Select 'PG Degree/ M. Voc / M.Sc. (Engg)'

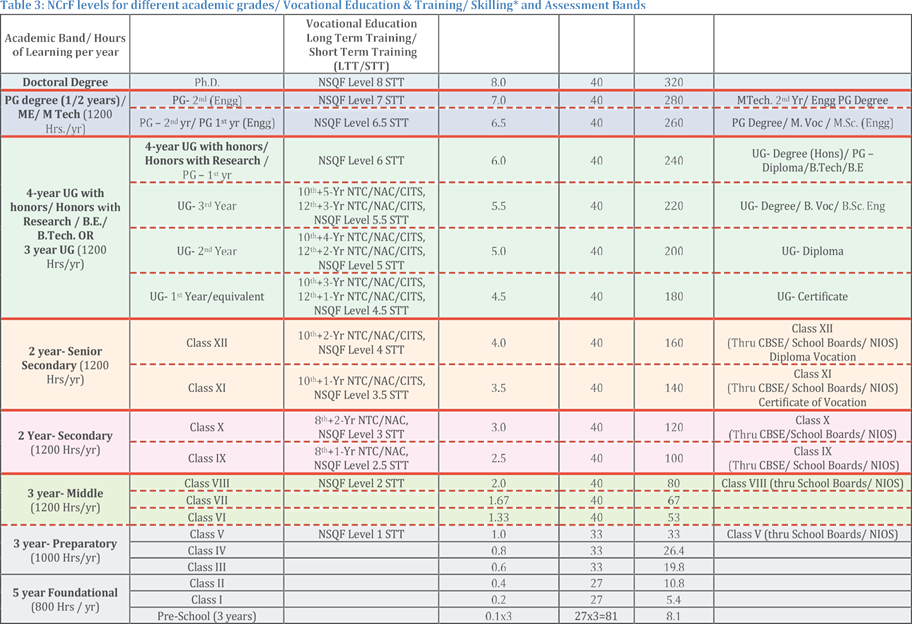click(812, 123)
